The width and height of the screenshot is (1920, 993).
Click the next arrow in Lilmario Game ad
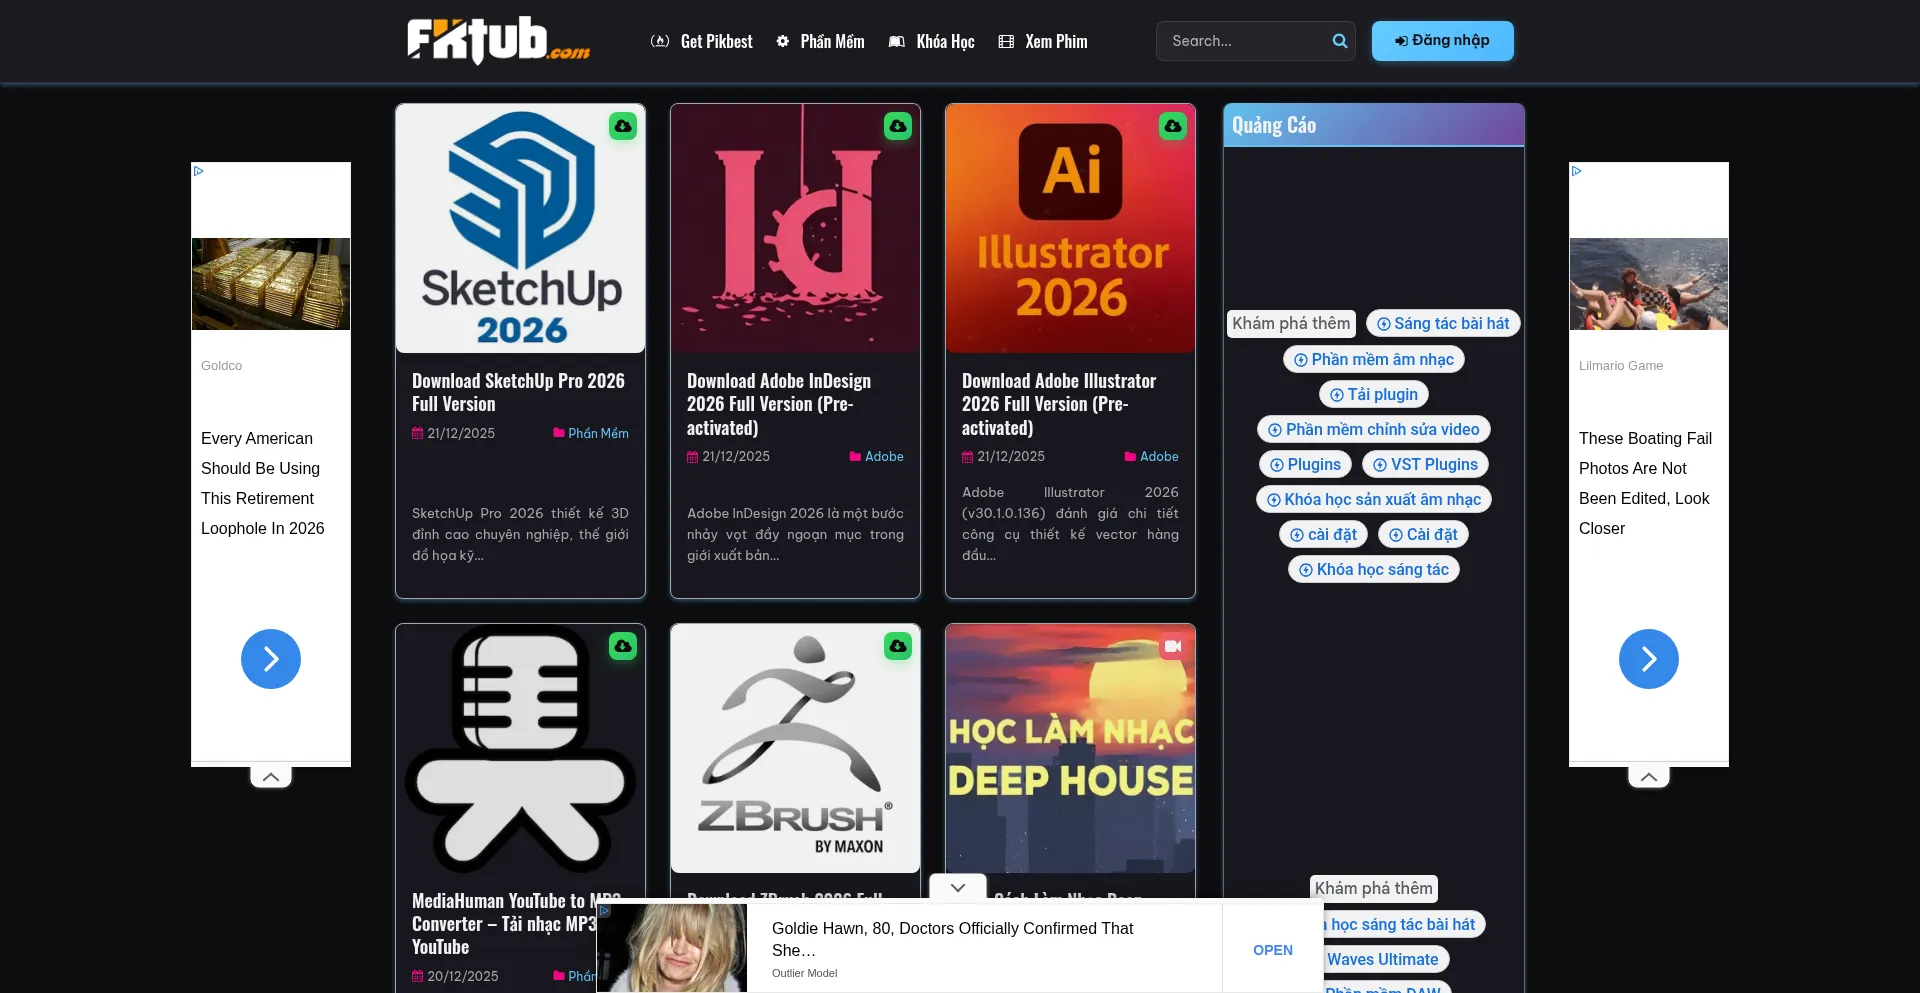point(1648,659)
